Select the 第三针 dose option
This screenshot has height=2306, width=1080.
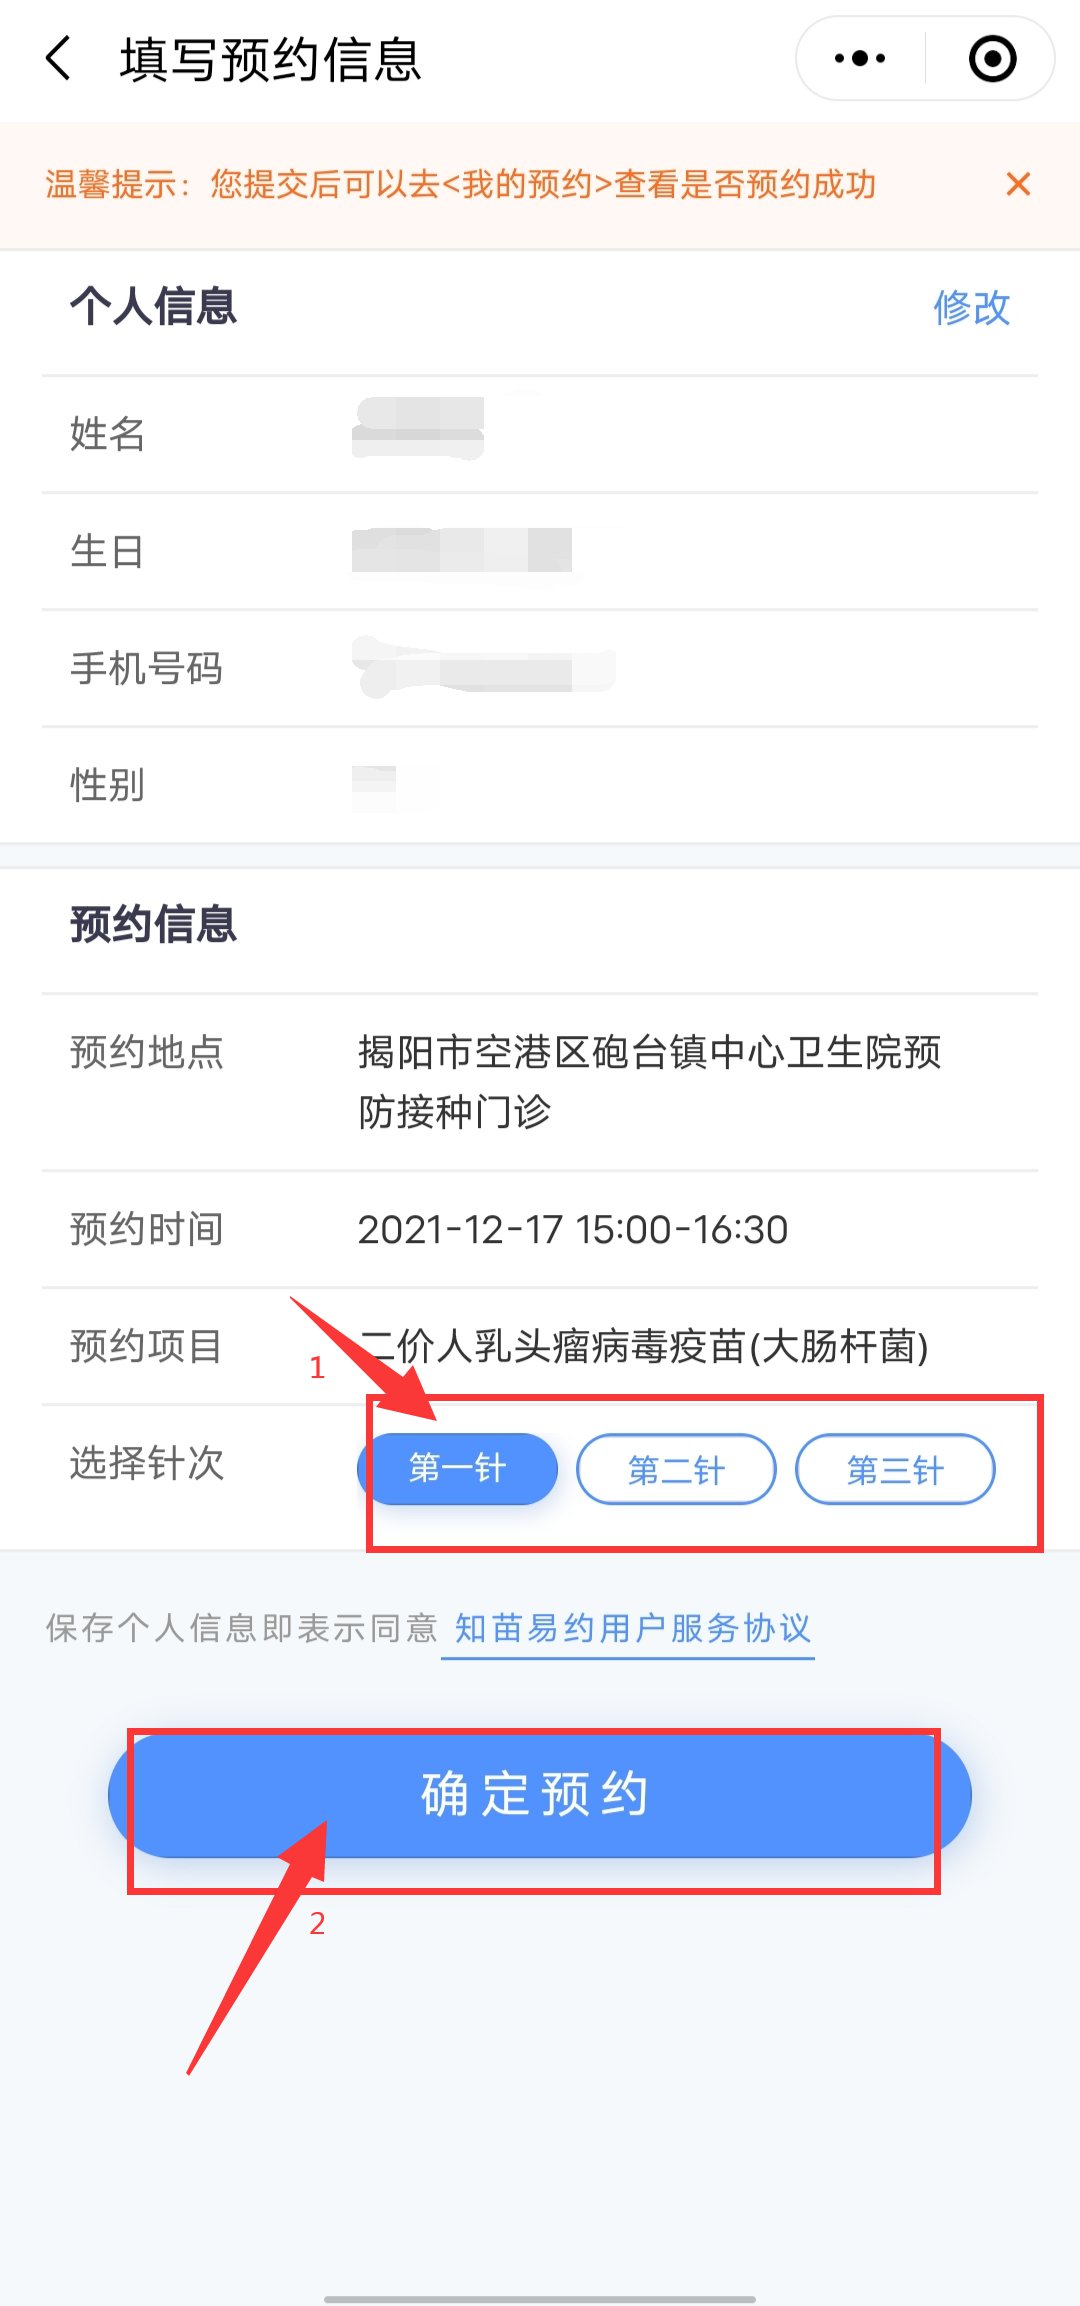[x=895, y=1469]
